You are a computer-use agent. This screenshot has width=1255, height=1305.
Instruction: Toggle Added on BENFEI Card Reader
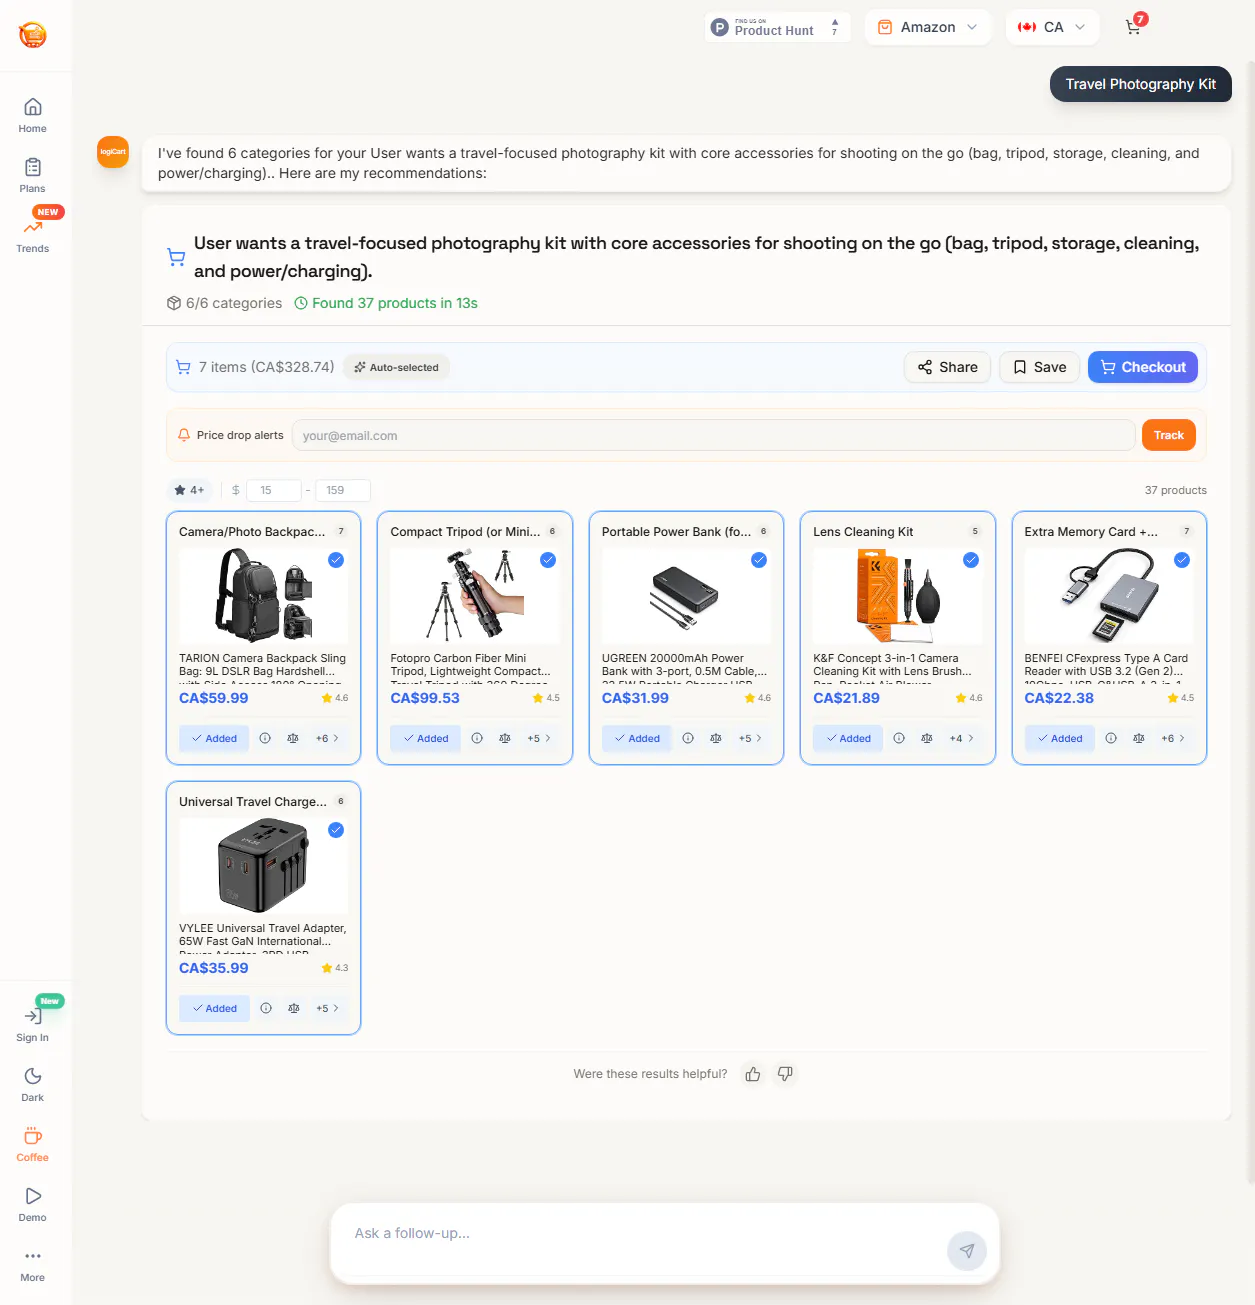point(1060,738)
